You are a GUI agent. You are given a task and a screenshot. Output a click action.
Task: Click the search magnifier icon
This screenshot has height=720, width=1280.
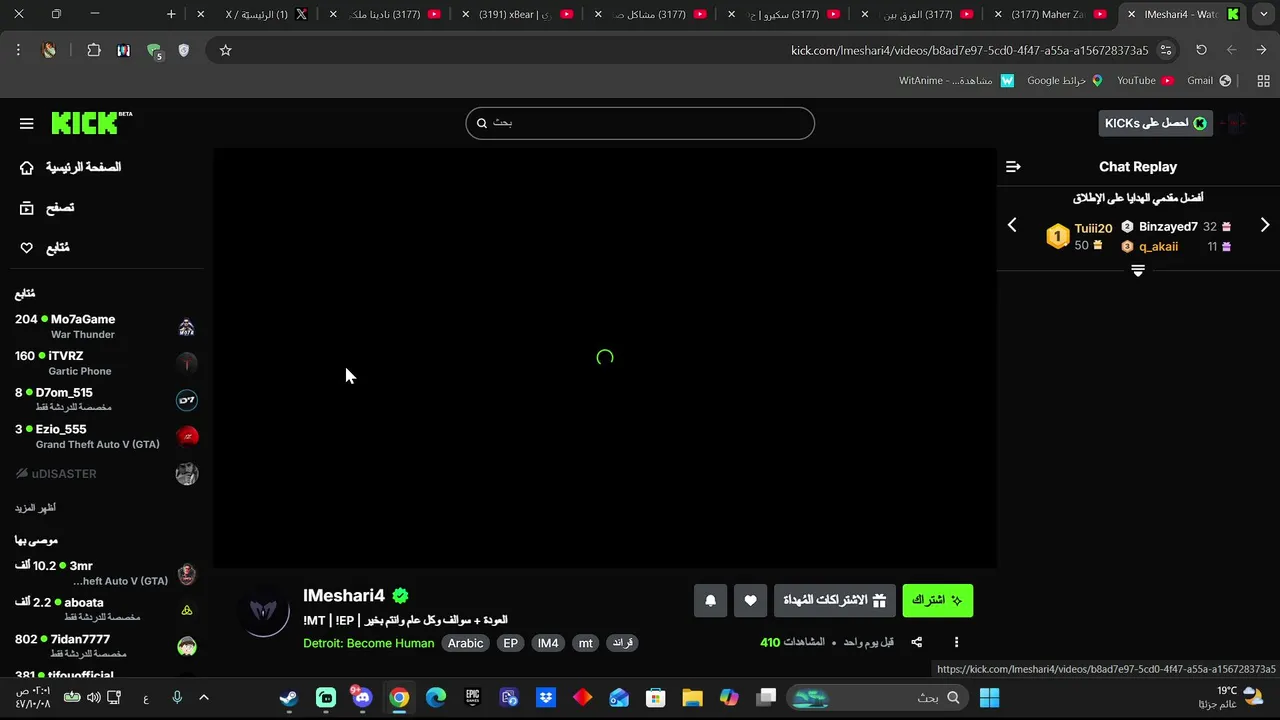pos(482,123)
